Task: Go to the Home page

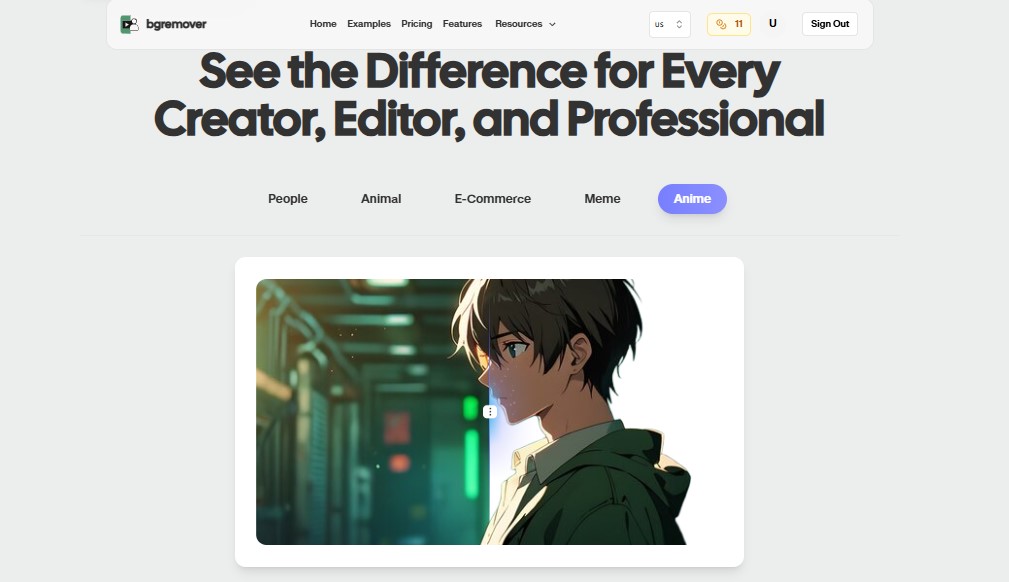Action: click(323, 24)
